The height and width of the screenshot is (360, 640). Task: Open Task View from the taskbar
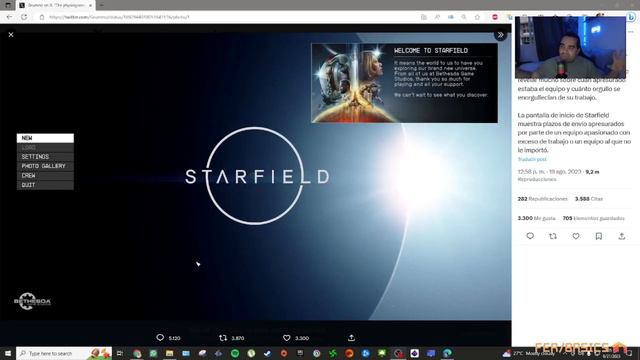pyautogui.click(x=120, y=353)
